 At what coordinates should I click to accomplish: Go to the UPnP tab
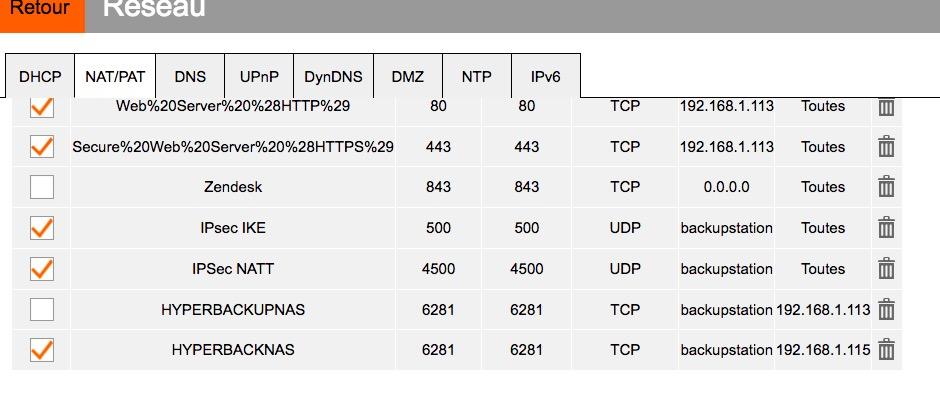(x=259, y=77)
